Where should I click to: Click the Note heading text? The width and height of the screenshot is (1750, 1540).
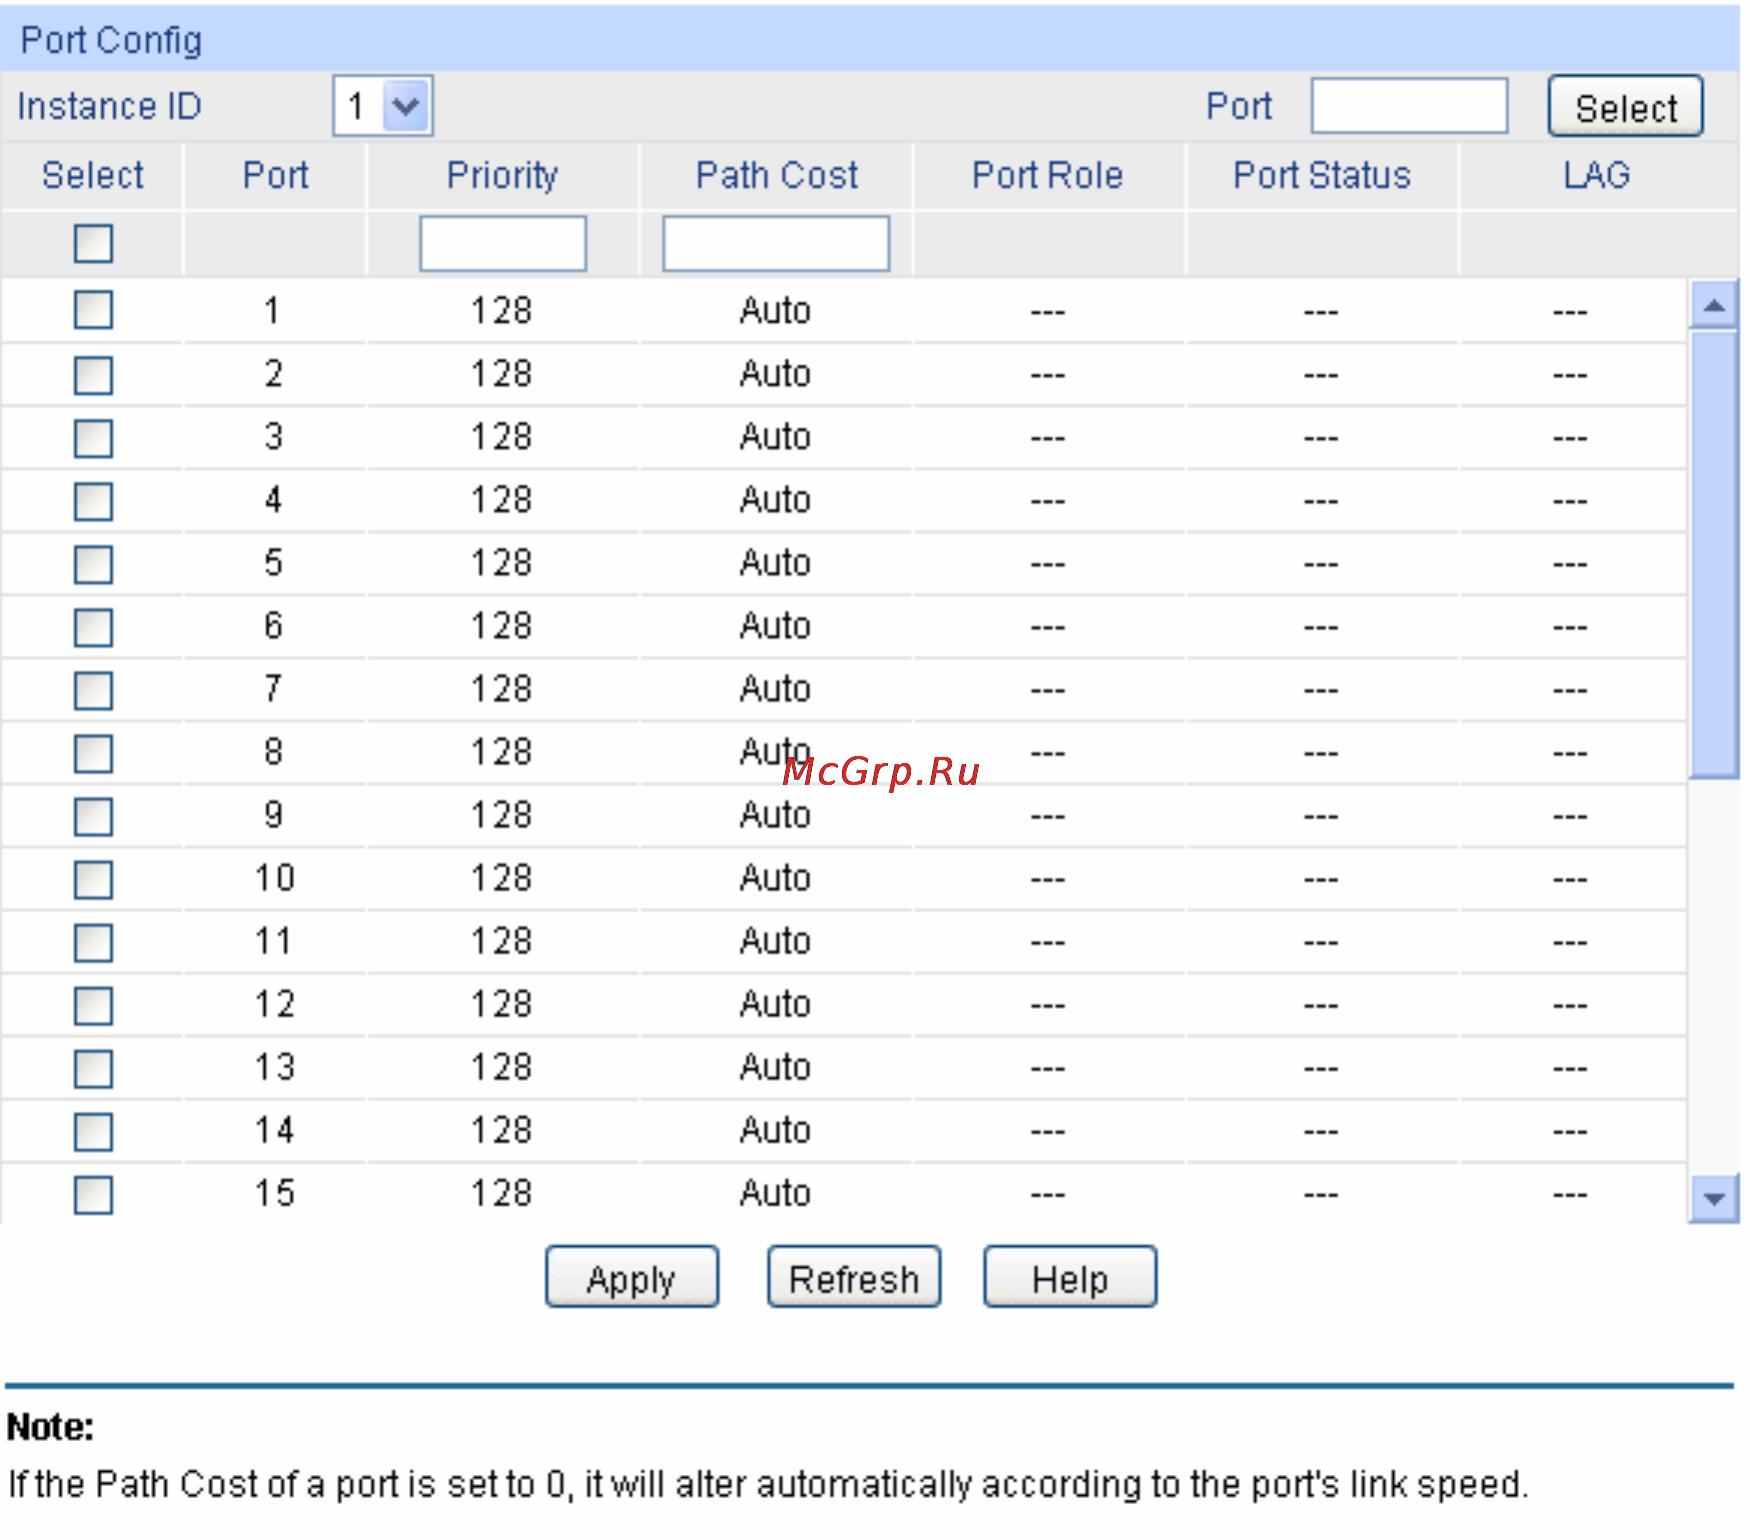tap(50, 1427)
